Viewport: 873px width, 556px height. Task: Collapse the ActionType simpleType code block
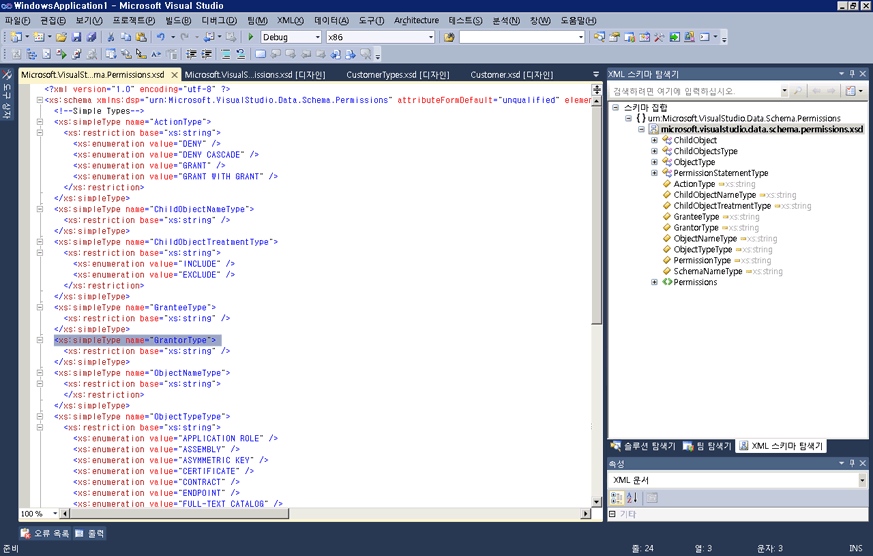click(40, 121)
